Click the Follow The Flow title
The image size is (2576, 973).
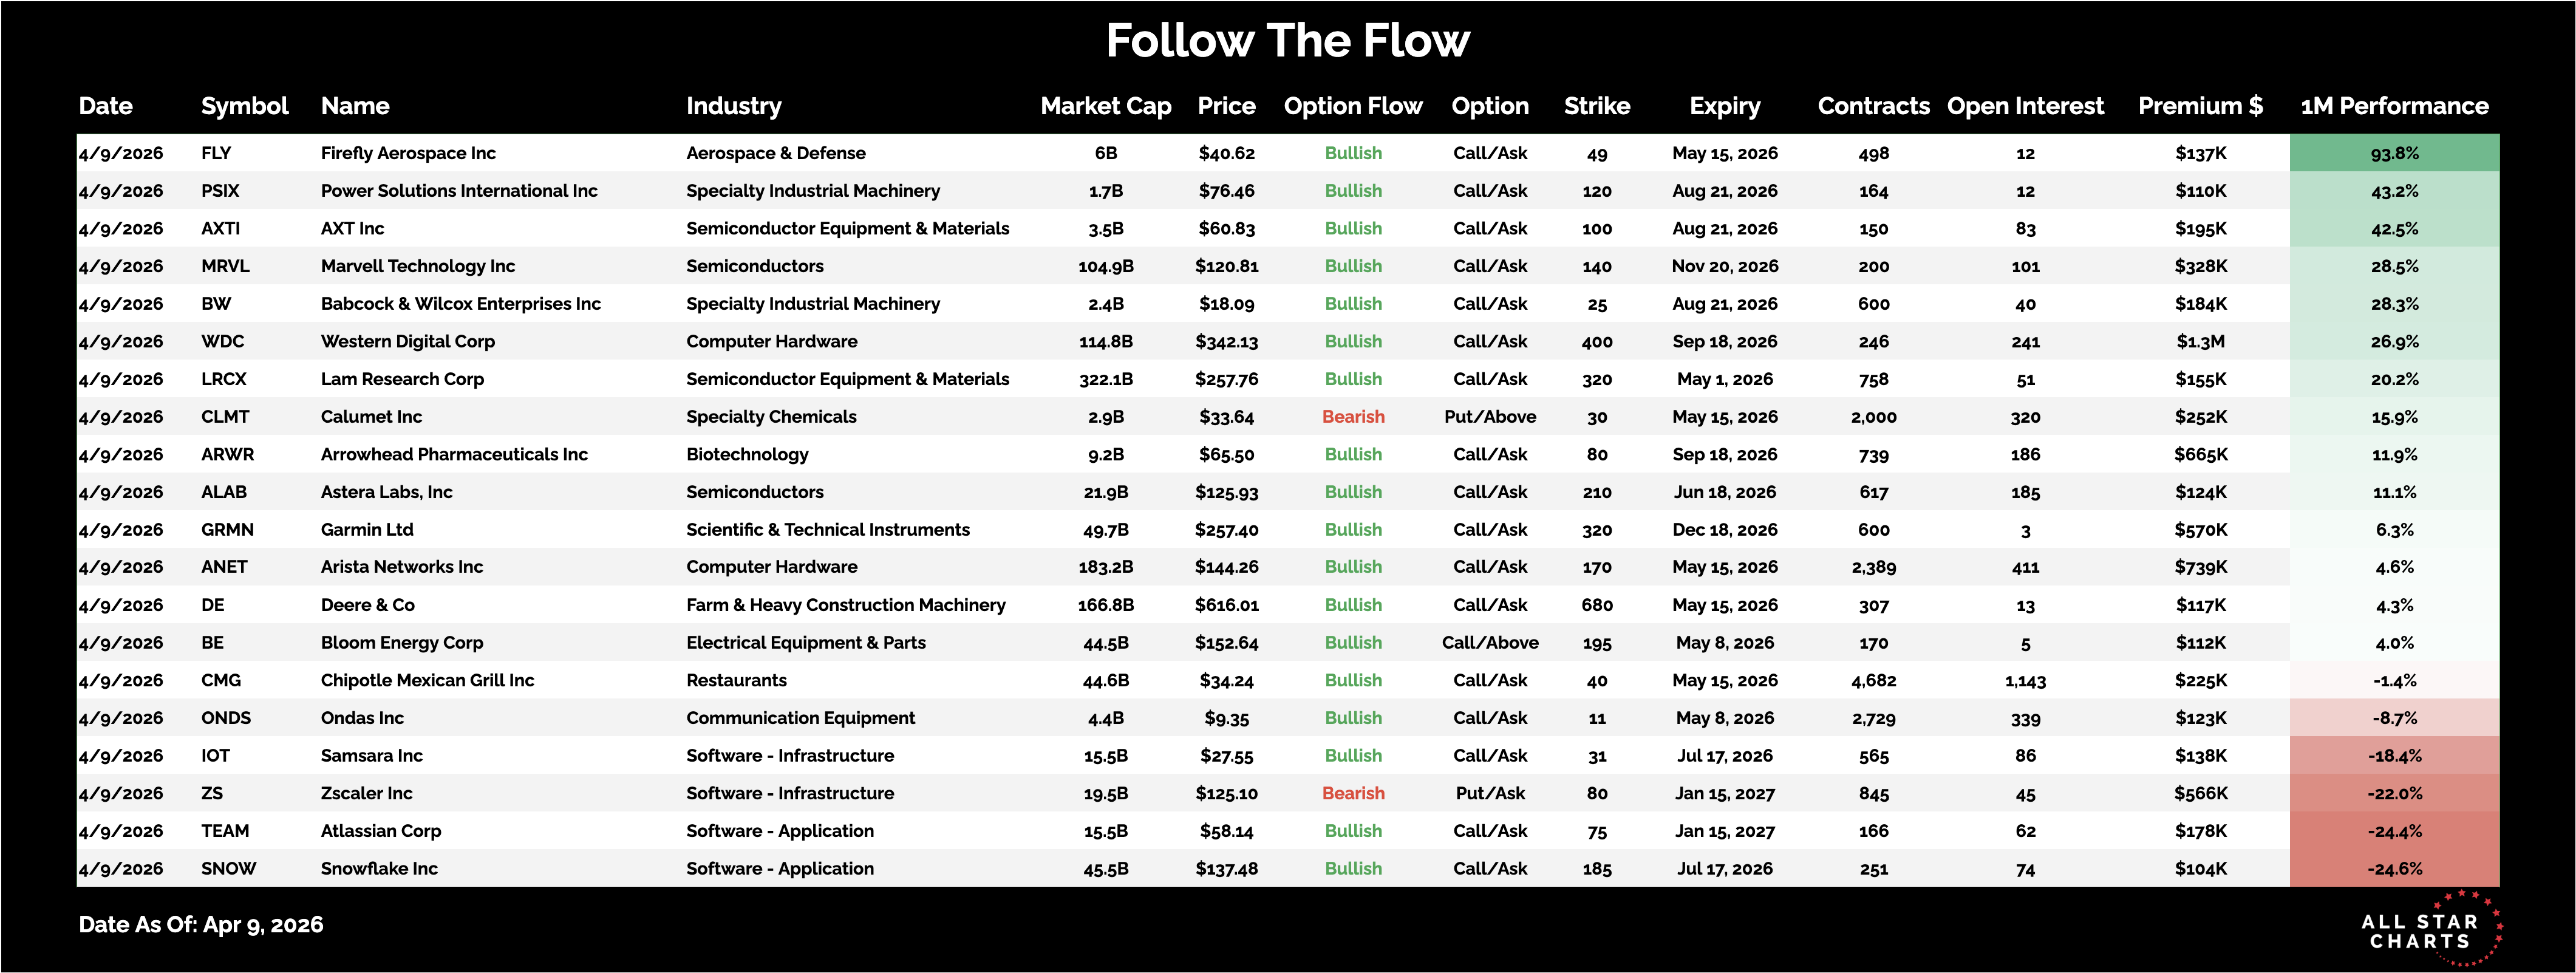[1287, 41]
